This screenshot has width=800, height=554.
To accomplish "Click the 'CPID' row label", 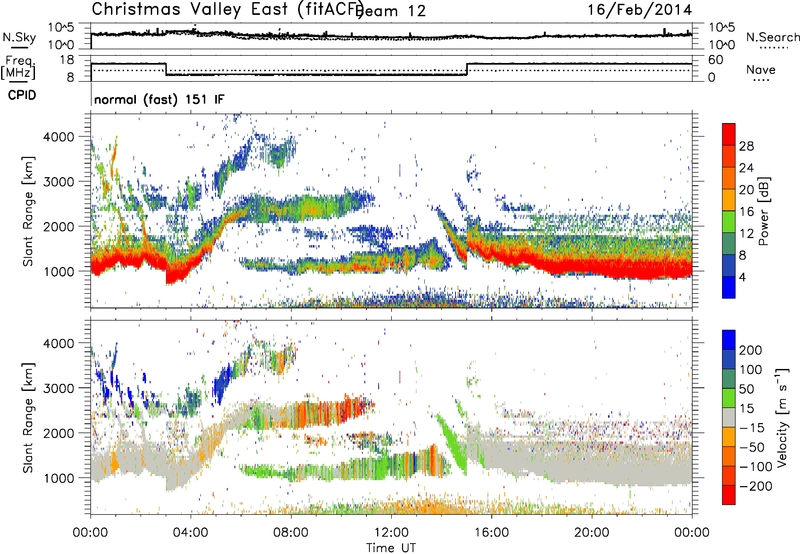I will [22, 95].
